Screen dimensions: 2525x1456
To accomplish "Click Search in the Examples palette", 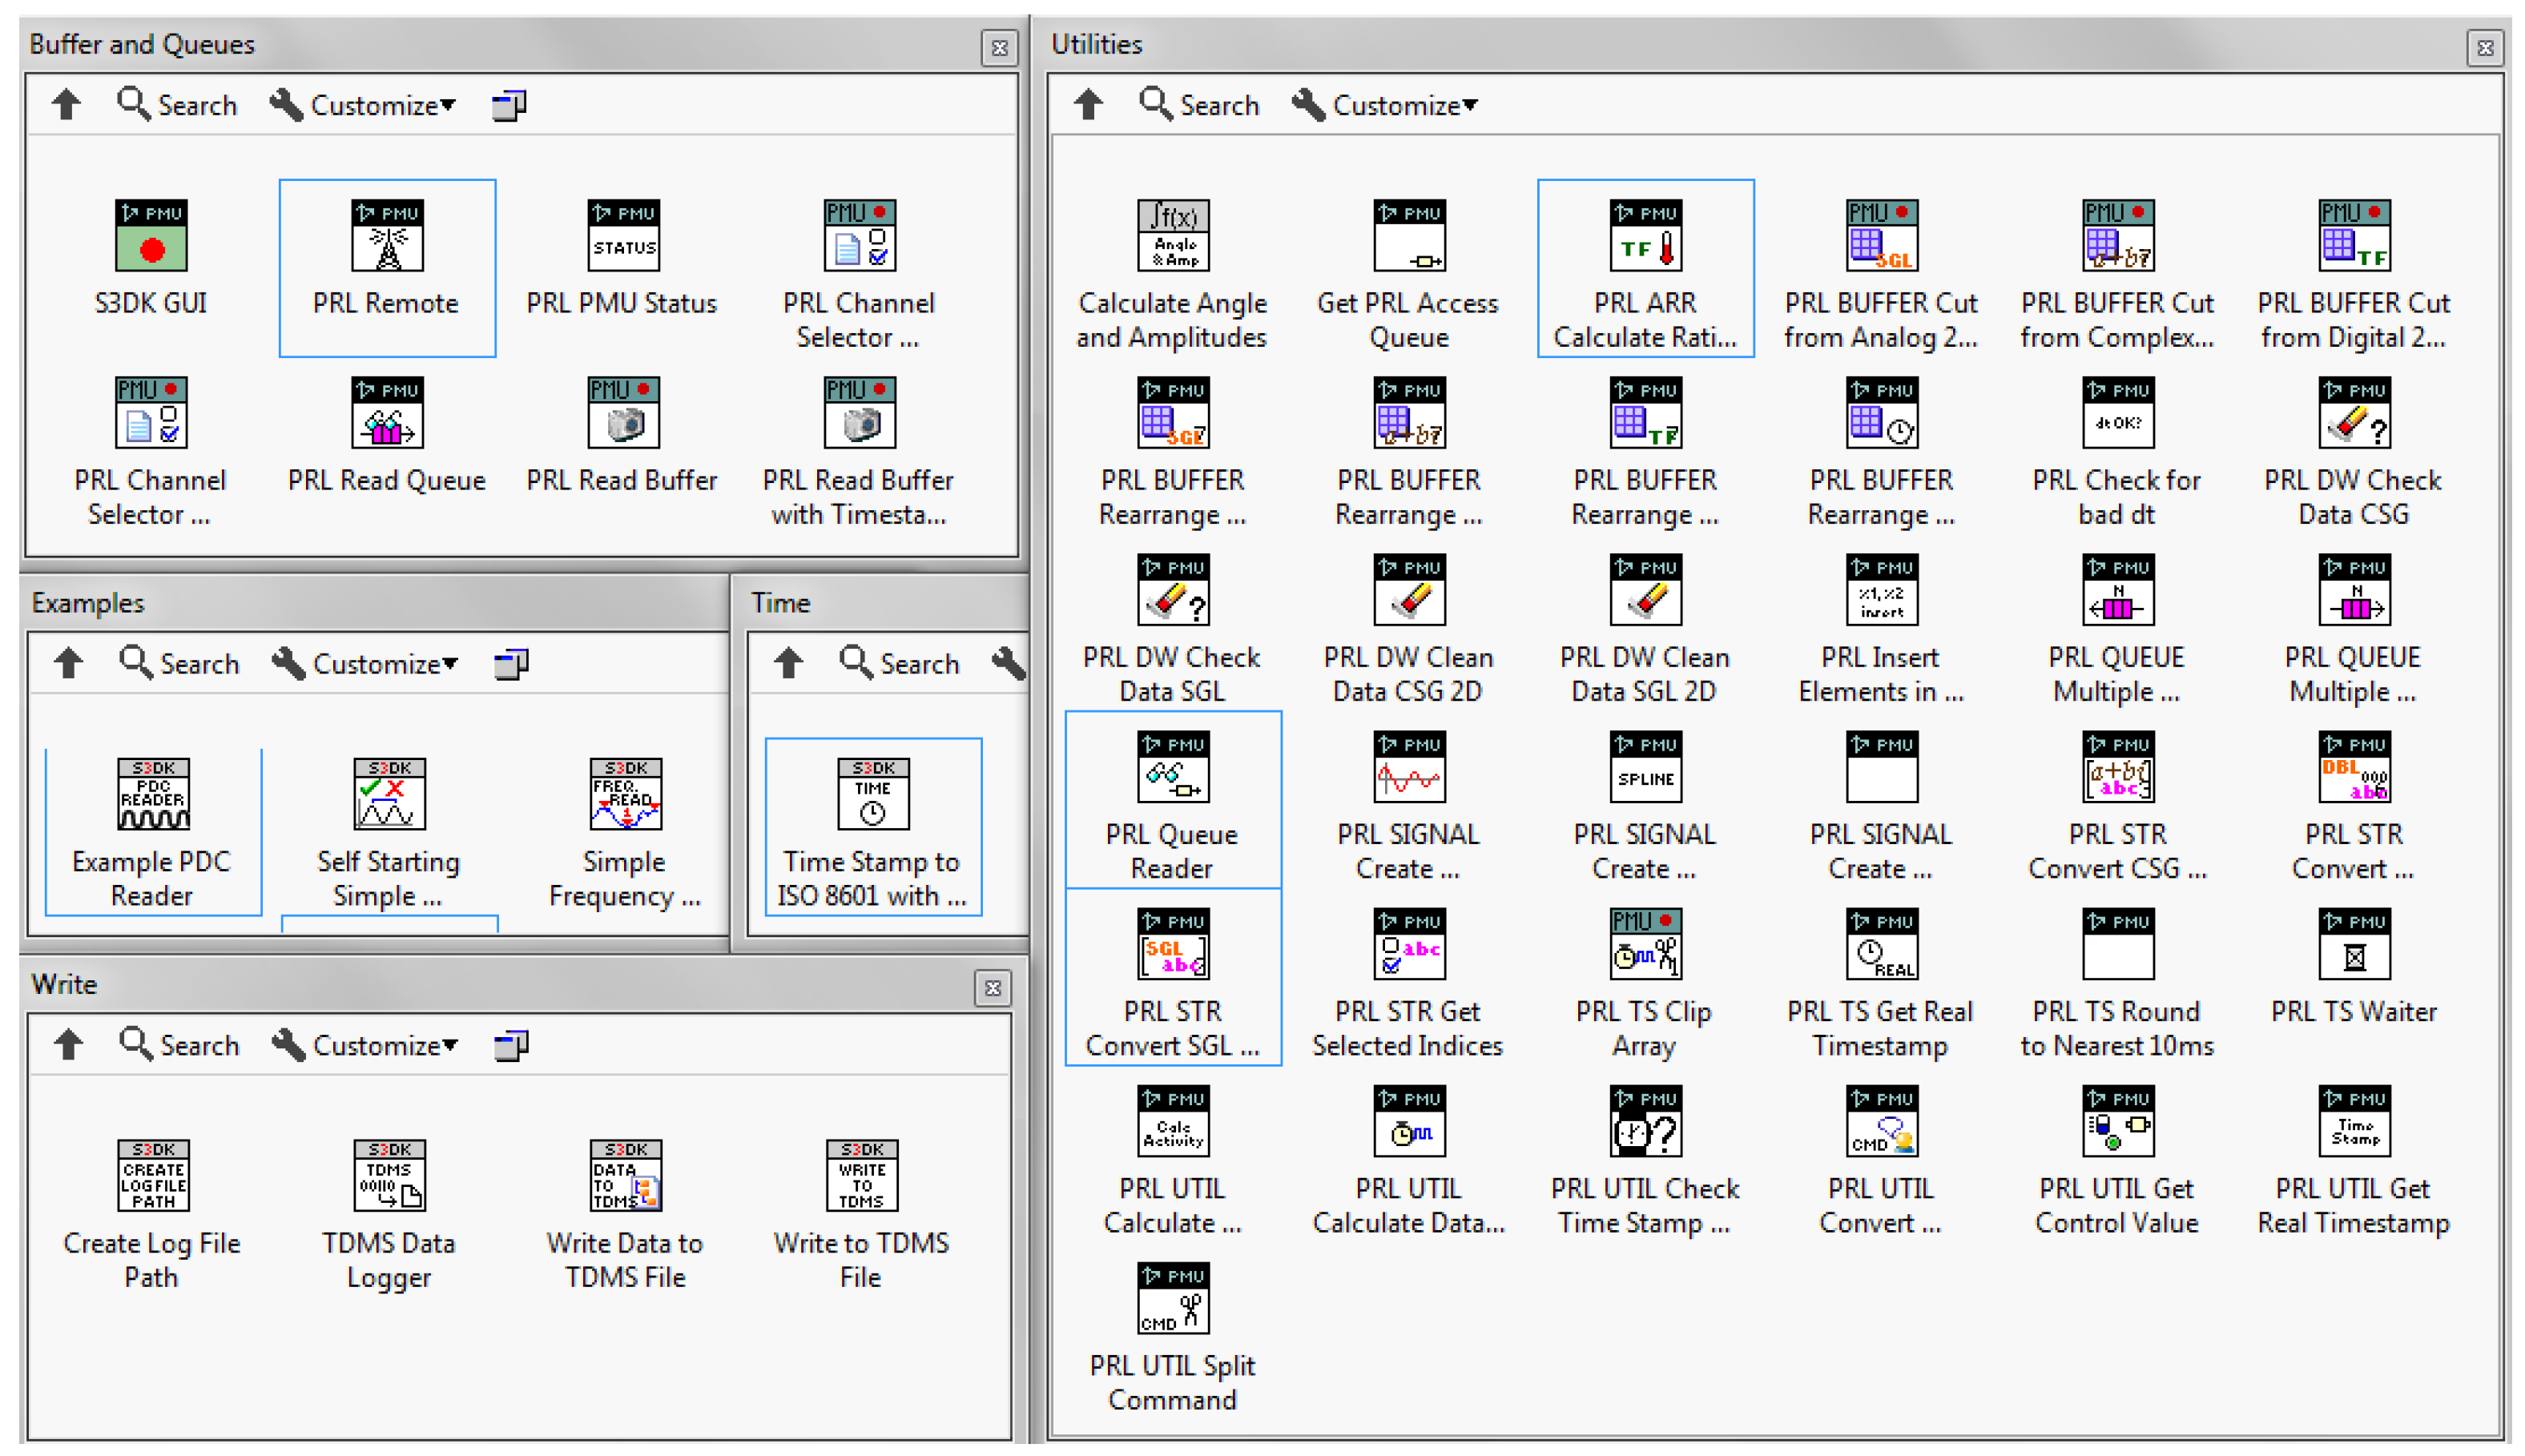I will pyautogui.click(x=181, y=663).
